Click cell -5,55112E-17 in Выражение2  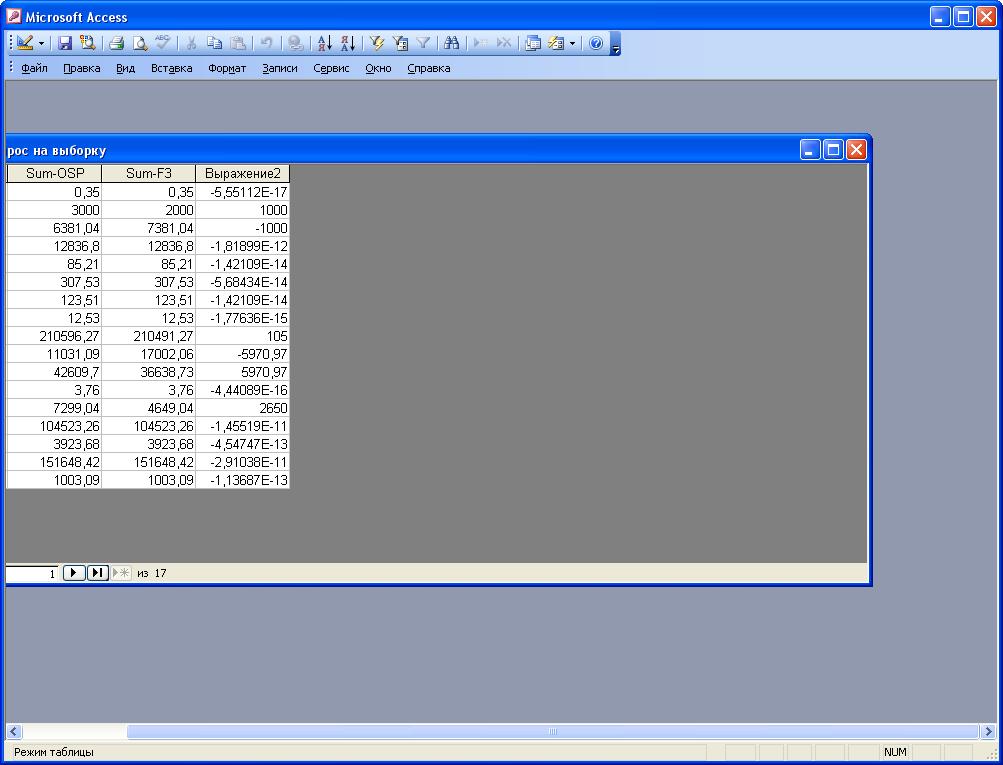242,192
